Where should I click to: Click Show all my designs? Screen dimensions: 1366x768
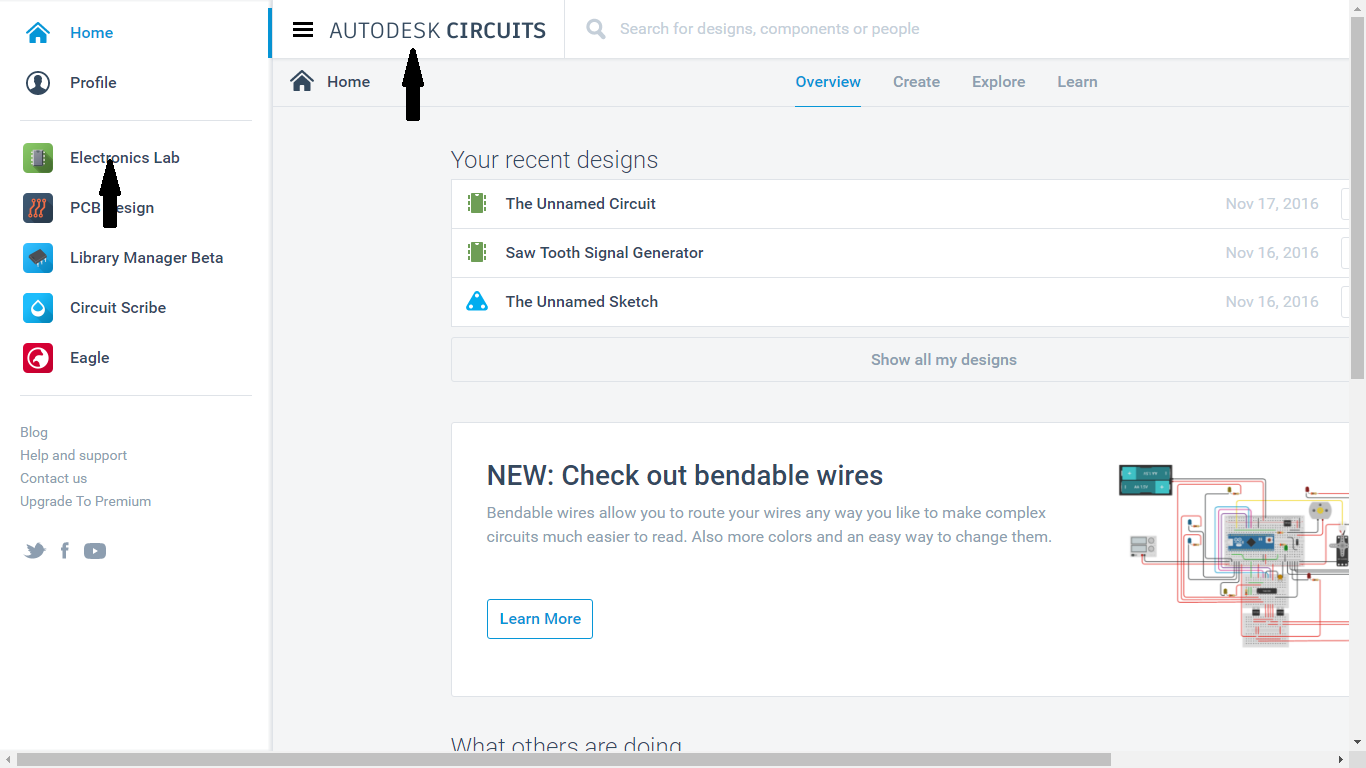pyautogui.click(x=943, y=360)
